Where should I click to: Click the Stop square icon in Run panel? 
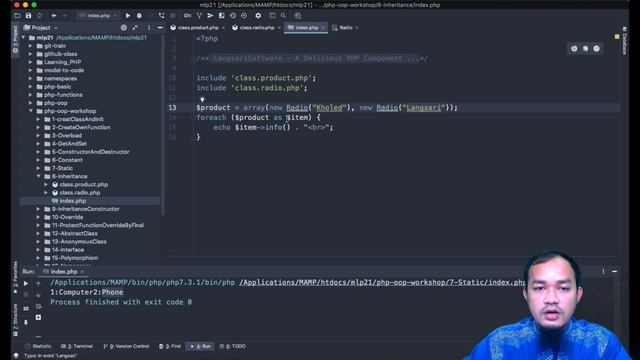[26, 294]
